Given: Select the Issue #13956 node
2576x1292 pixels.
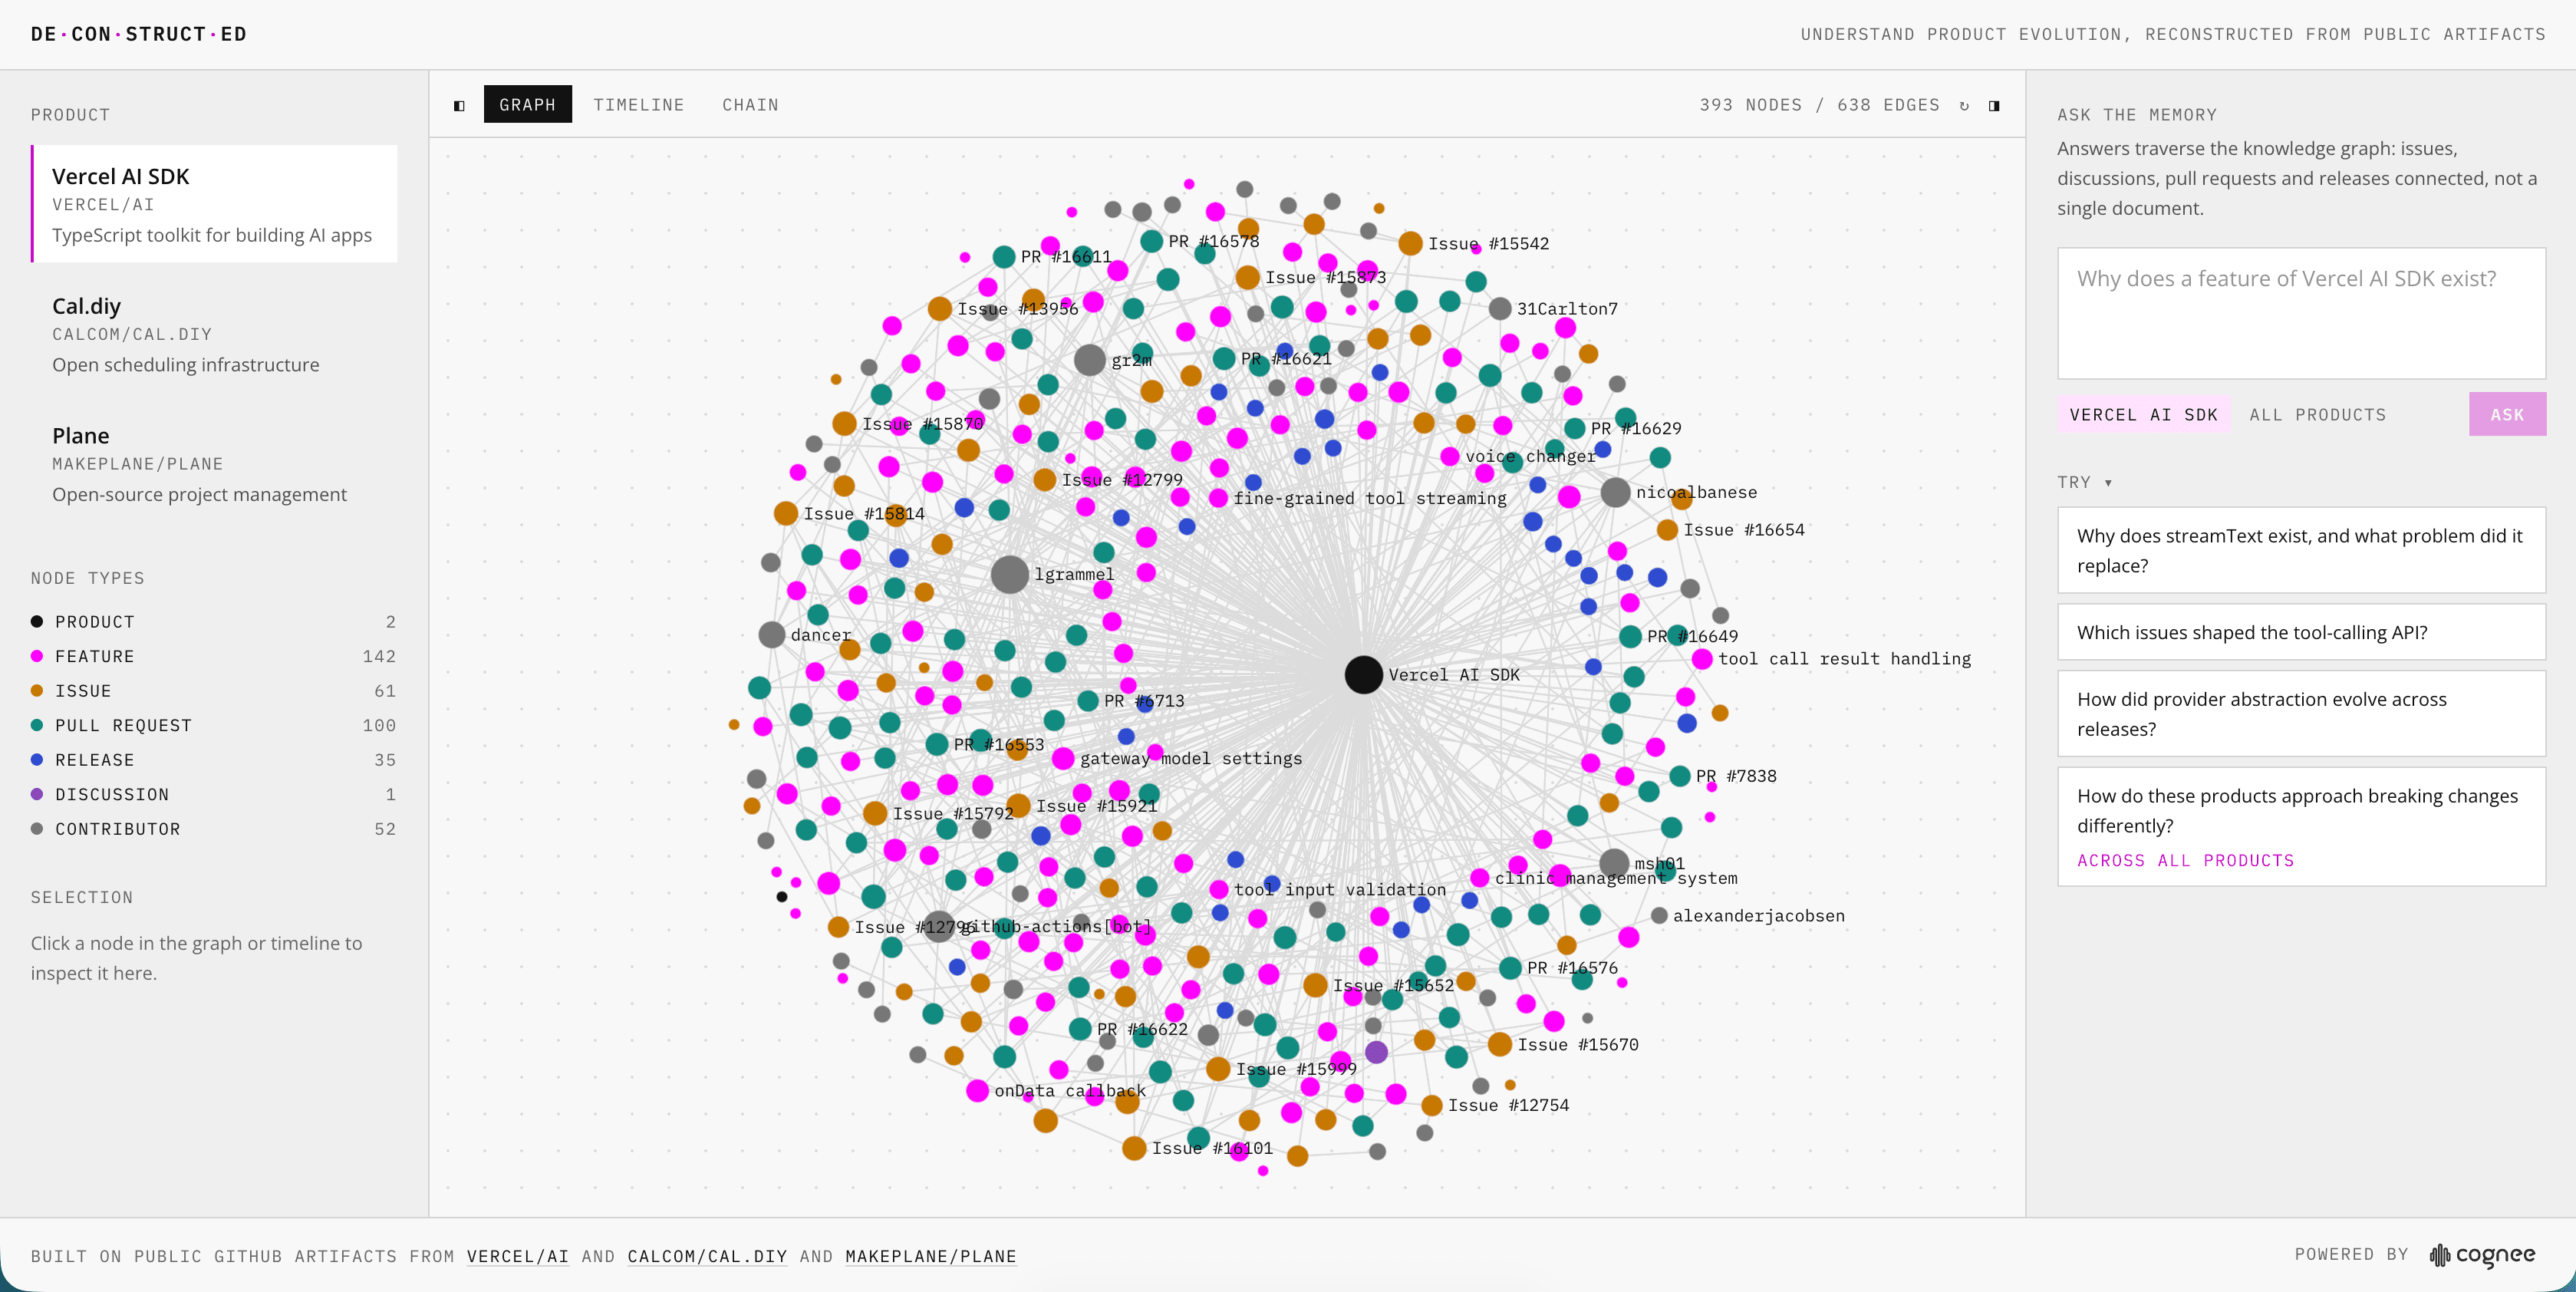Looking at the screenshot, I should (x=939, y=308).
